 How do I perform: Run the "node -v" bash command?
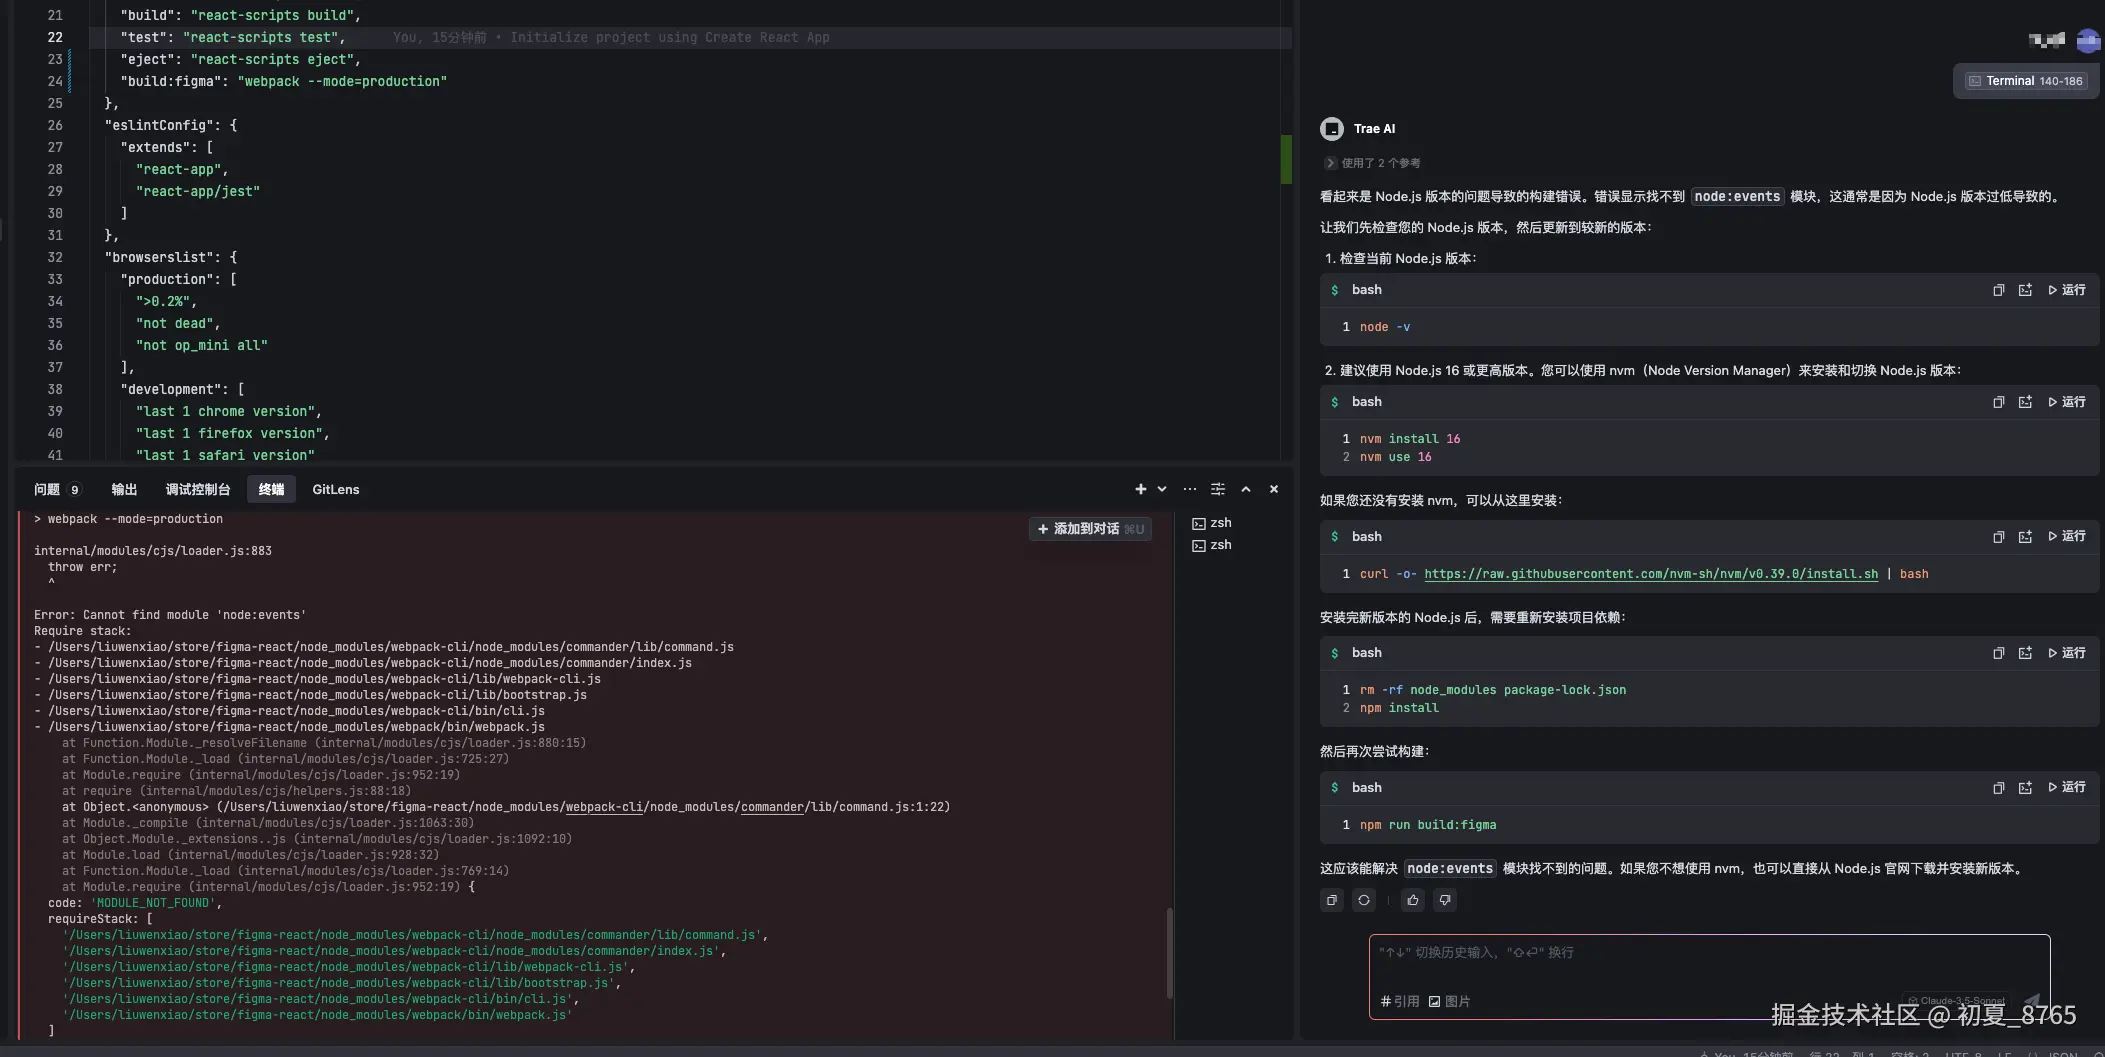point(2067,290)
